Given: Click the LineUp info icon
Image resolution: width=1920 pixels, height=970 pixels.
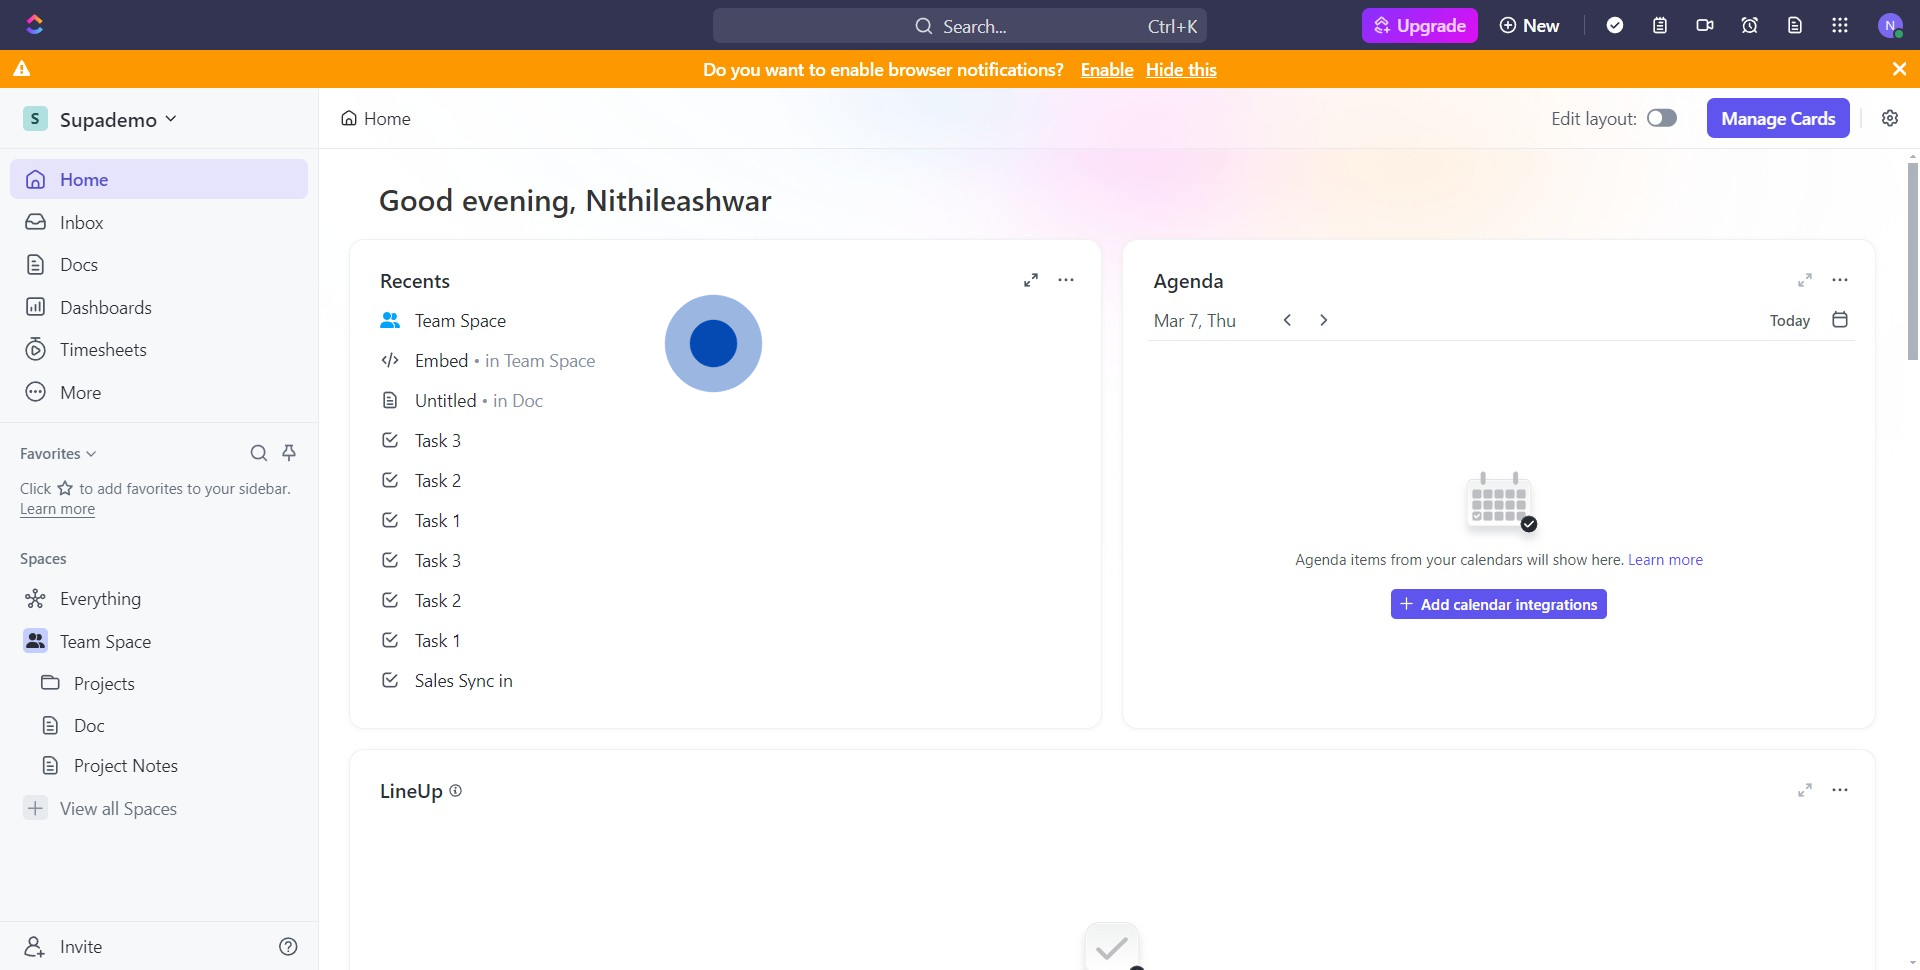Looking at the screenshot, I should [456, 791].
